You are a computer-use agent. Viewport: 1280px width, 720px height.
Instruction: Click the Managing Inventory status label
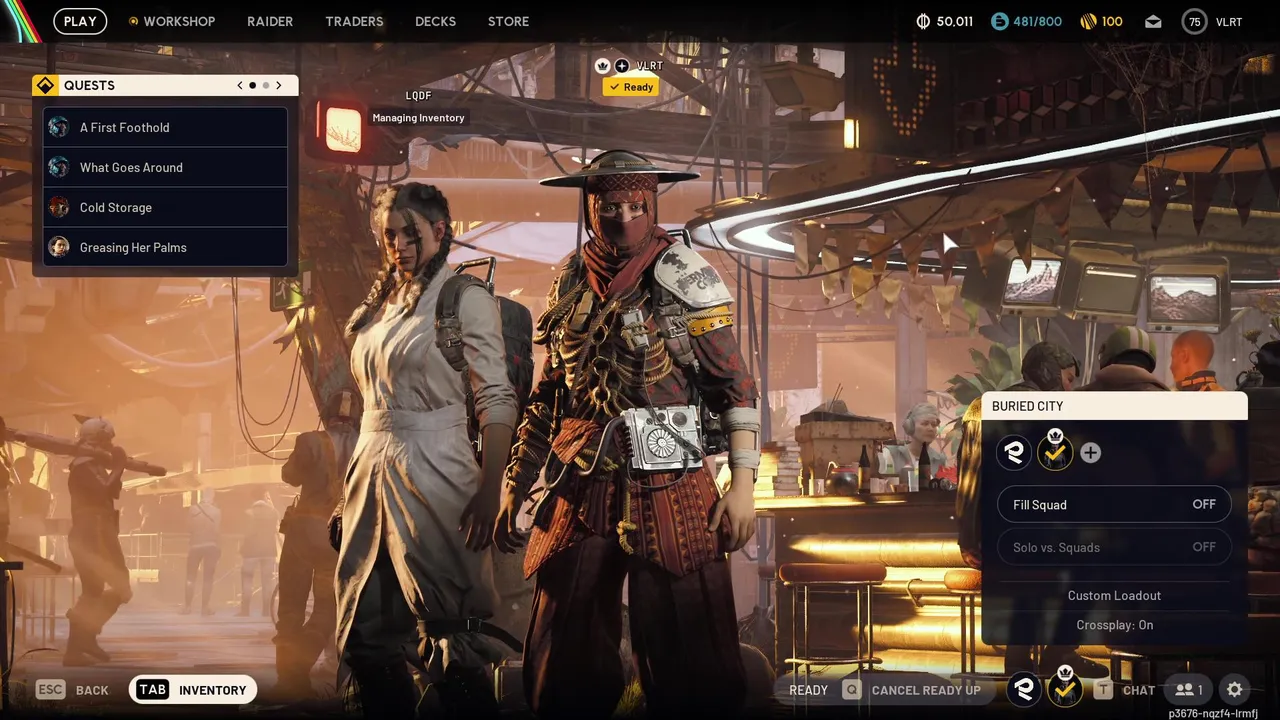pos(418,118)
